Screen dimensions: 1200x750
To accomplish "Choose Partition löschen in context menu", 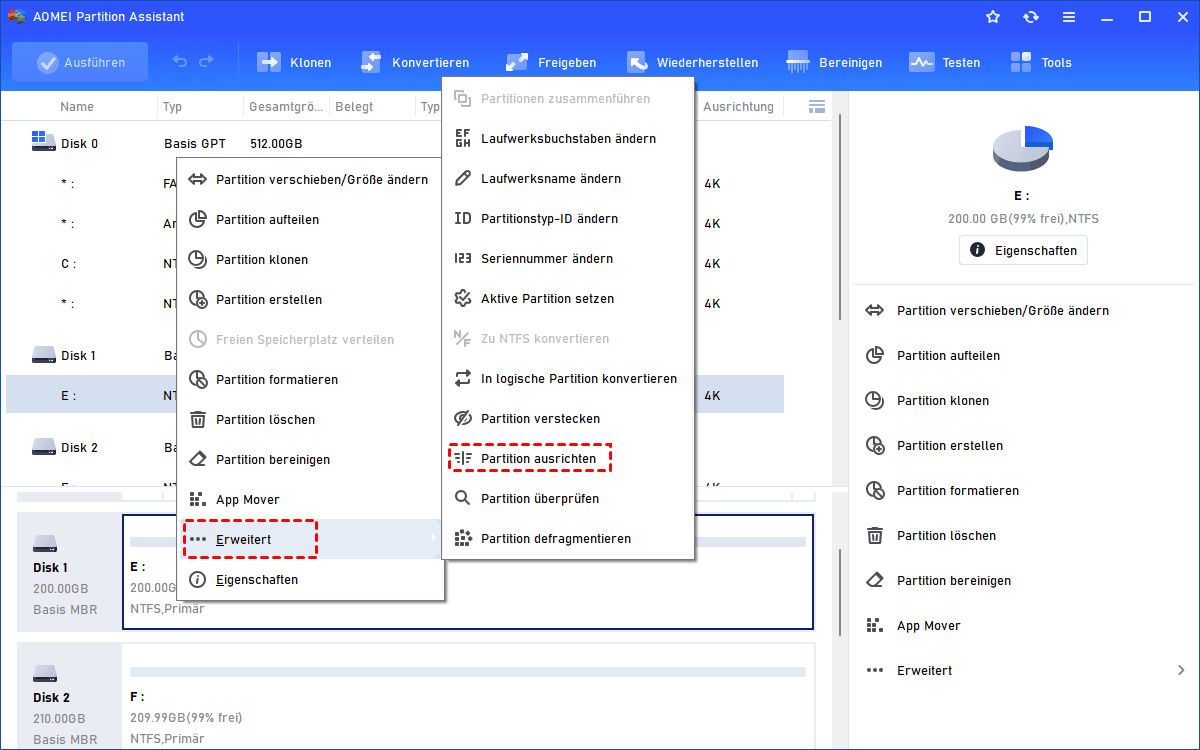I will pyautogui.click(x=310, y=420).
